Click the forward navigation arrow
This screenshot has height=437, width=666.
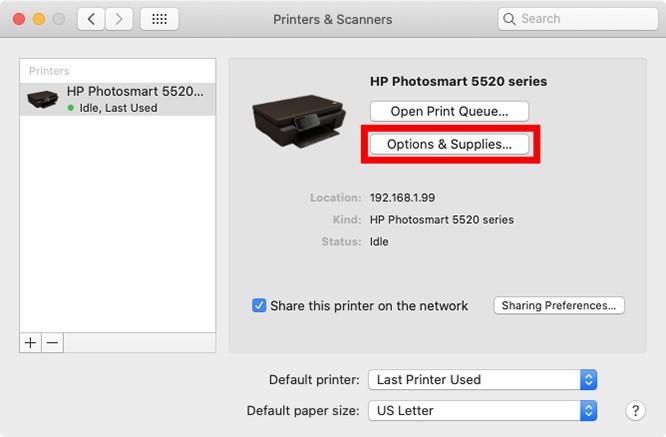[x=119, y=19]
